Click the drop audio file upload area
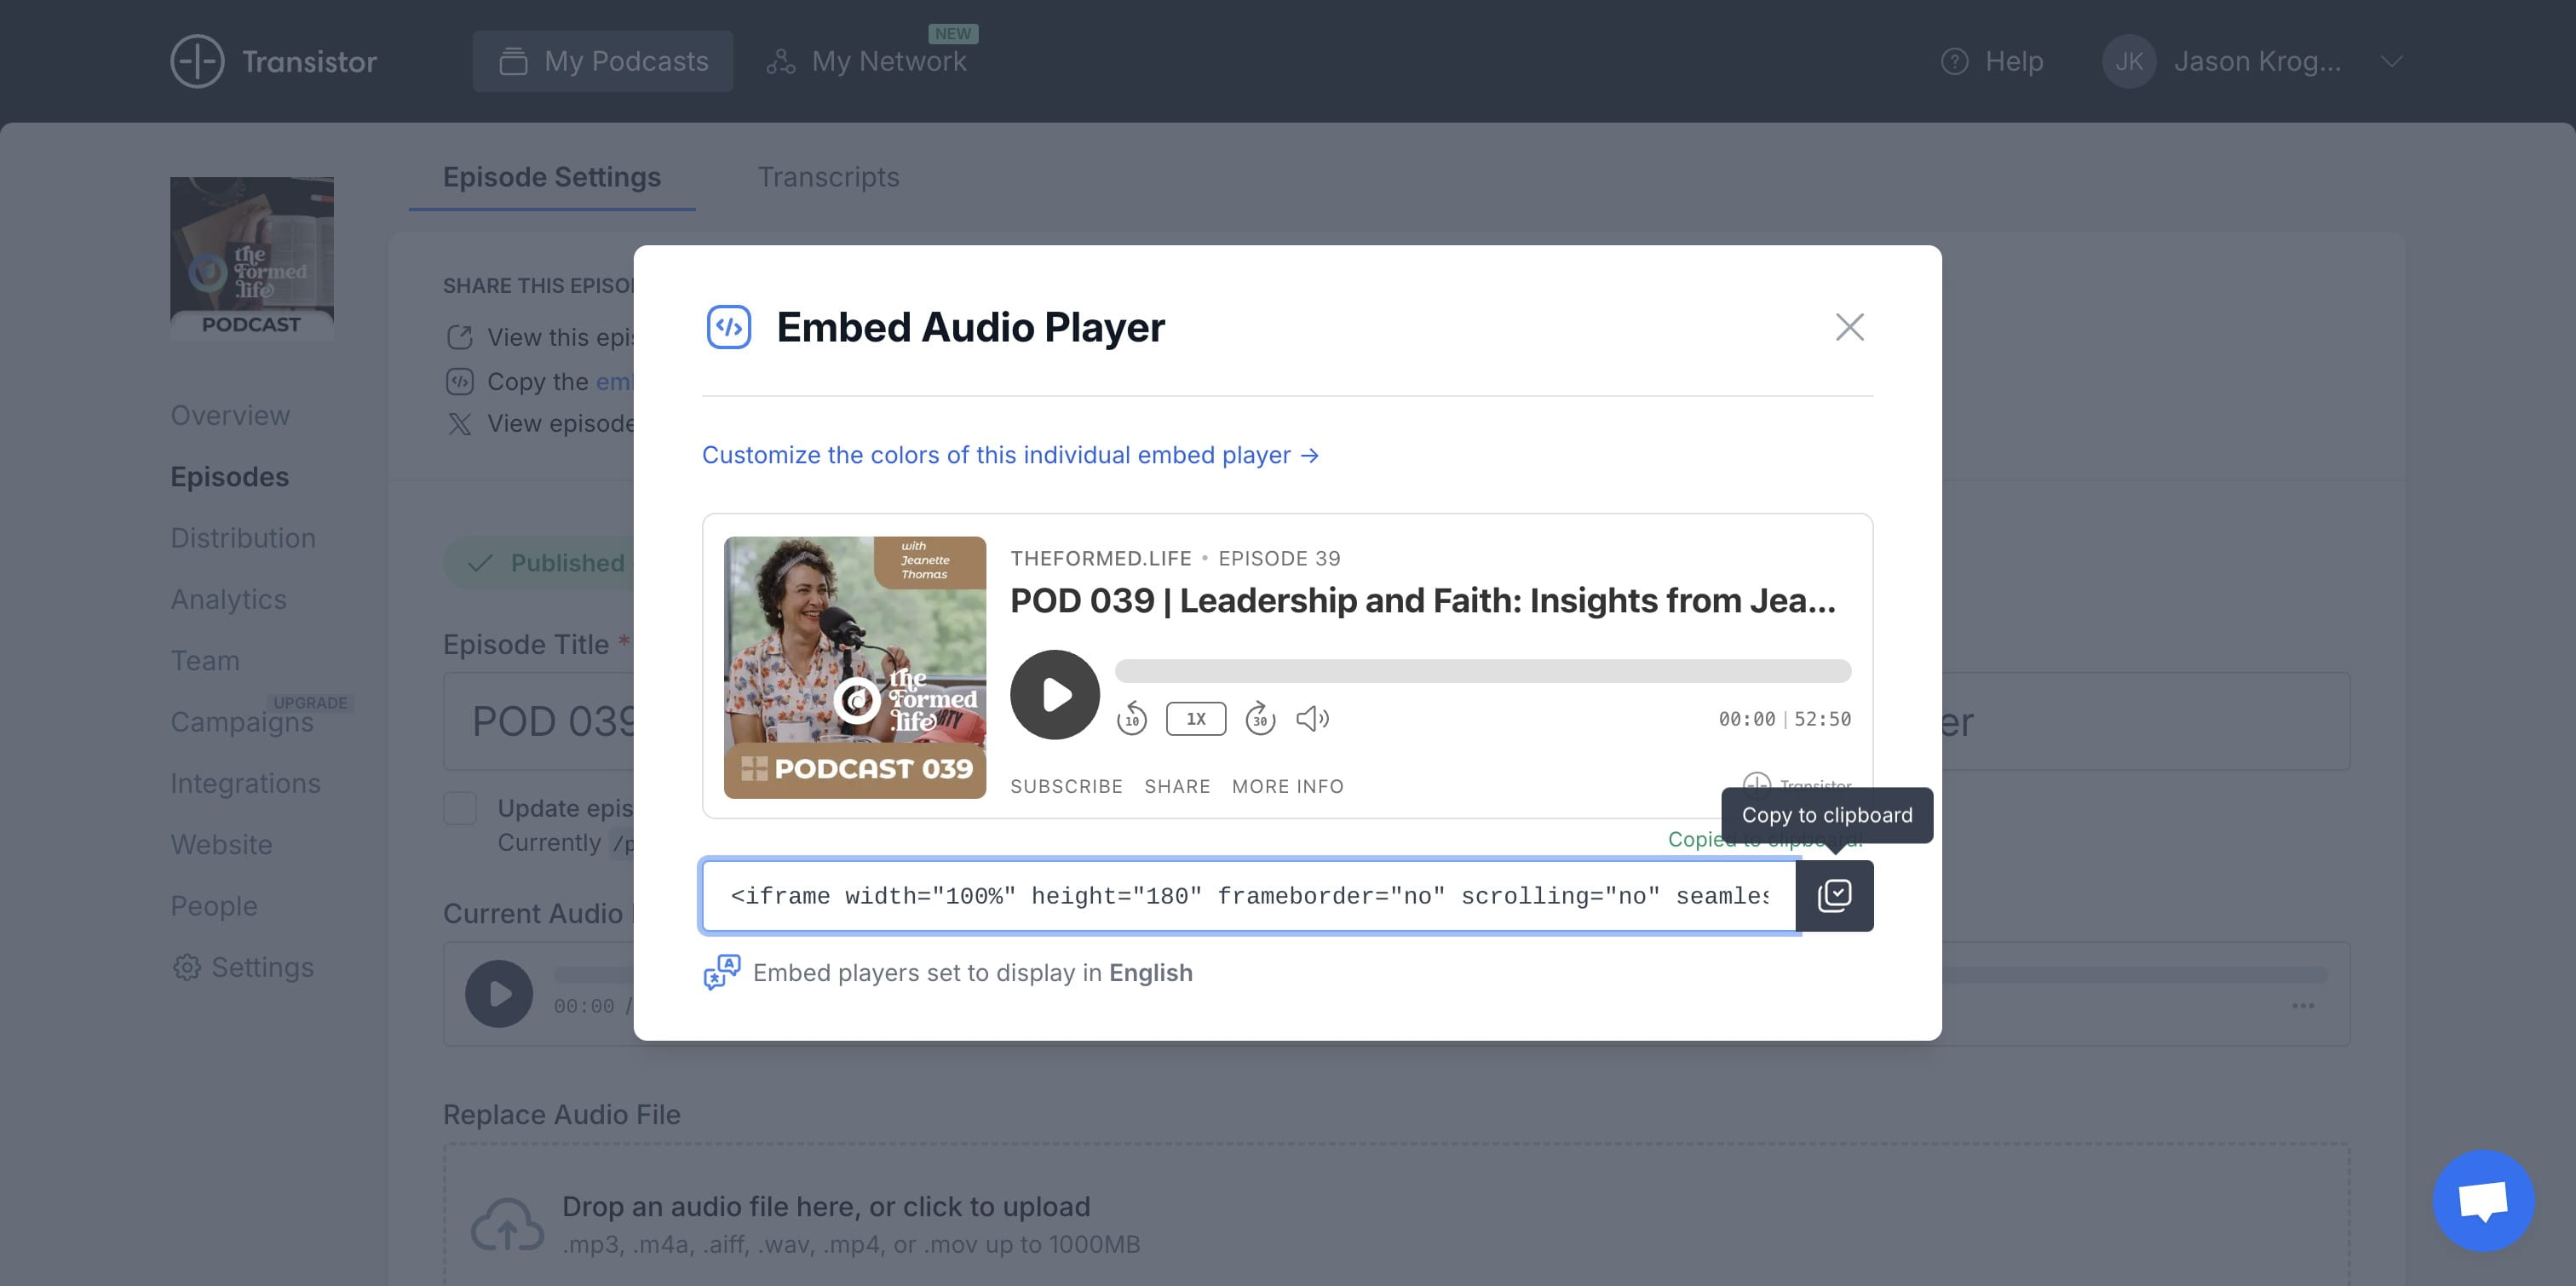The height and width of the screenshot is (1286, 2576). (x=1396, y=1216)
